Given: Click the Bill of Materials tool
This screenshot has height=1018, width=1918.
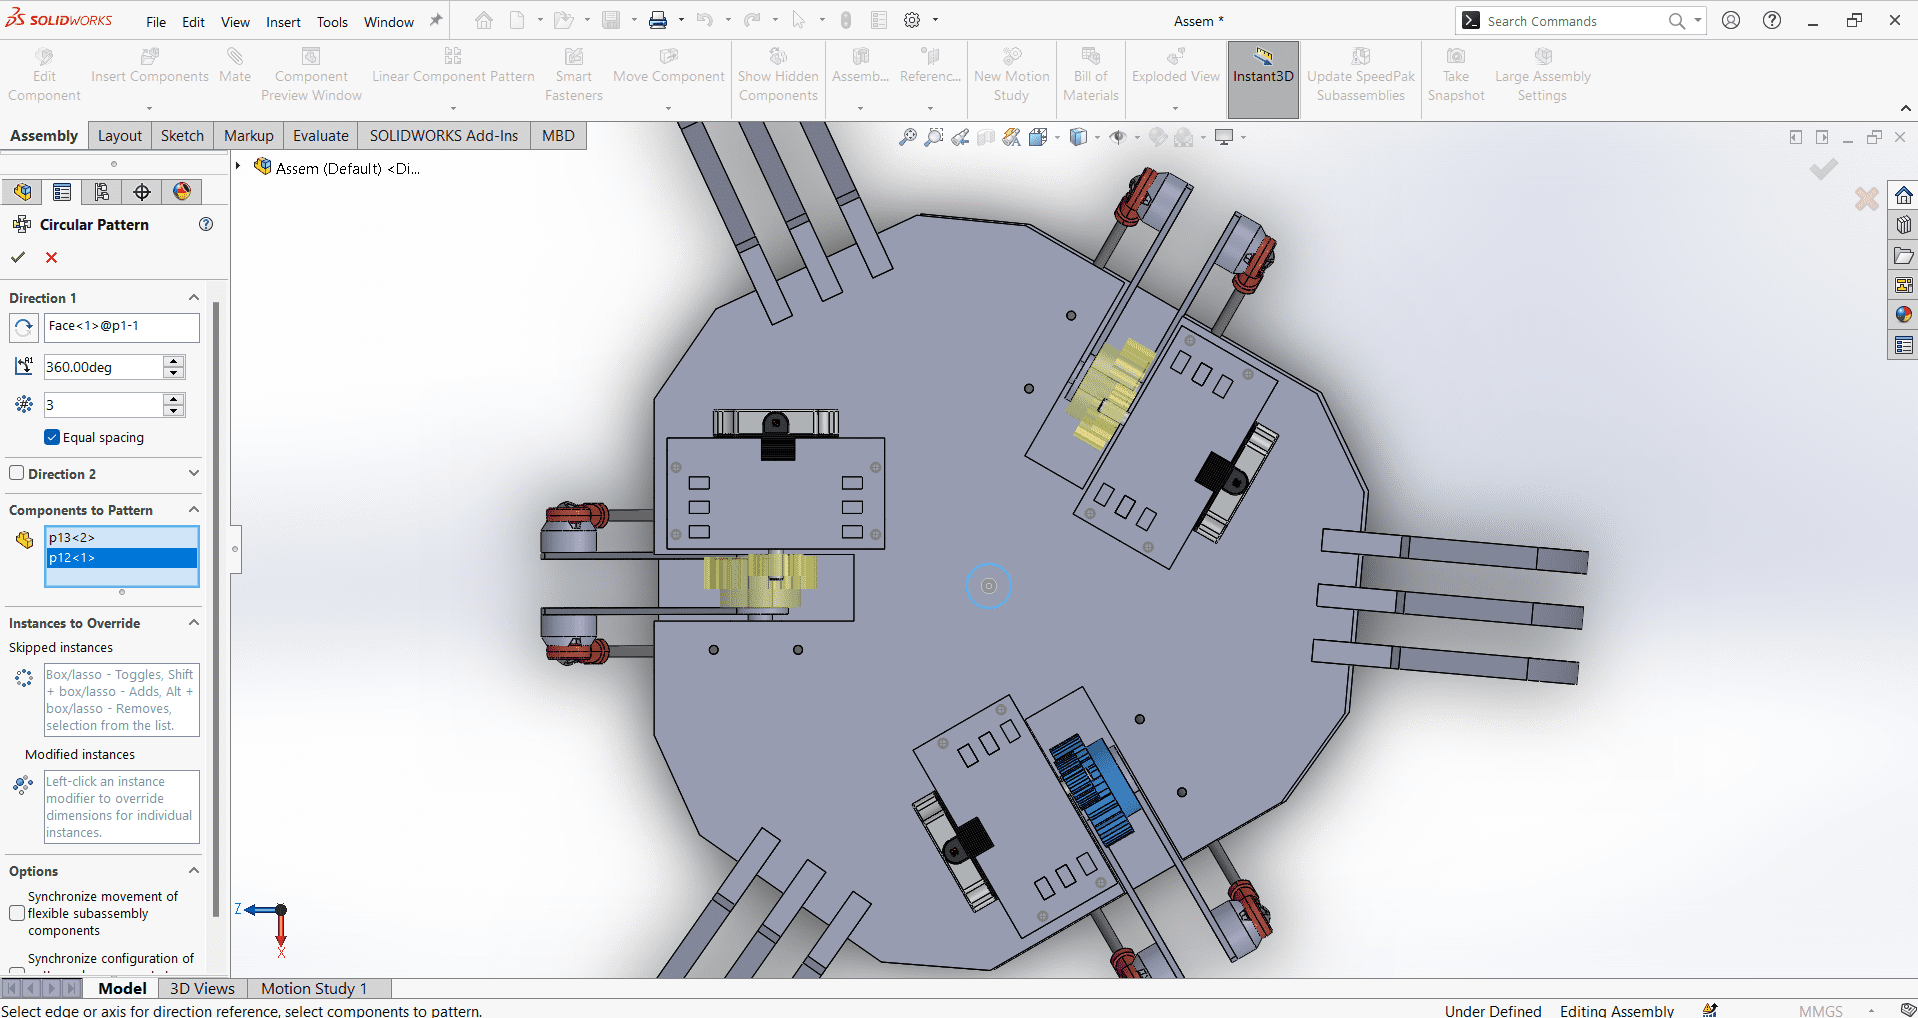Looking at the screenshot, I should tap(1091, 75).
